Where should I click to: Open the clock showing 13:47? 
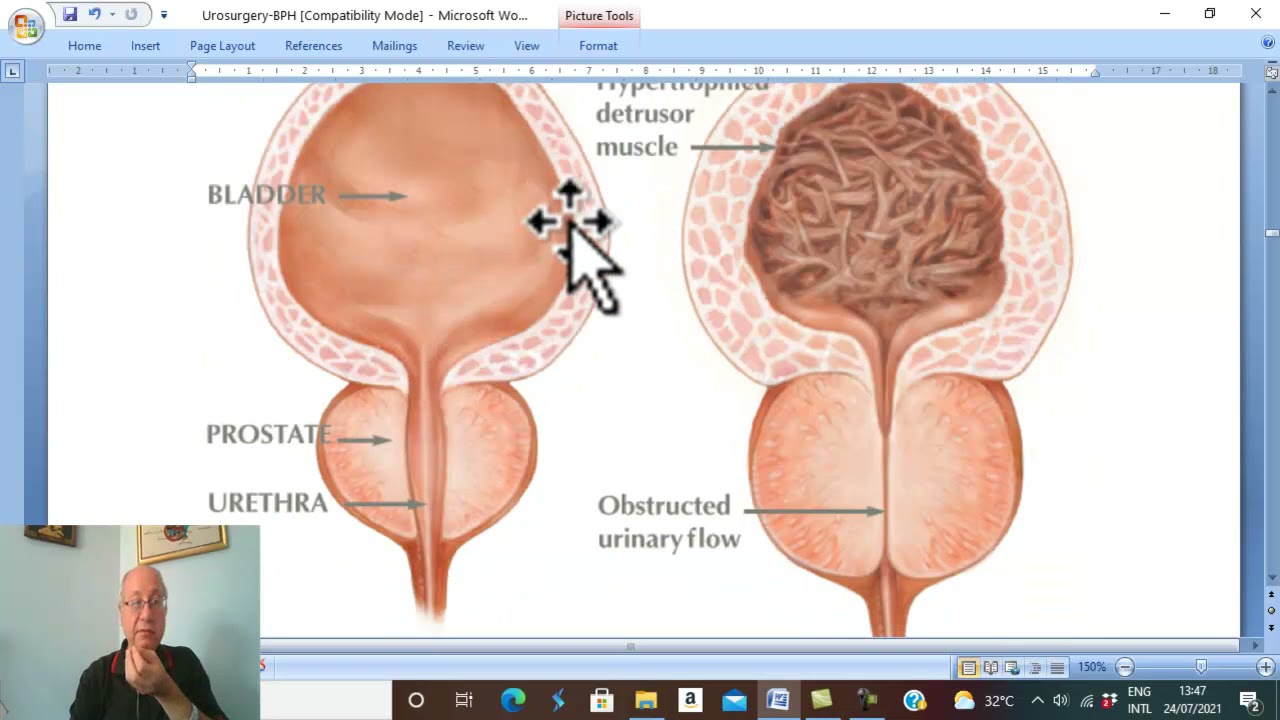click(1192, 700)
